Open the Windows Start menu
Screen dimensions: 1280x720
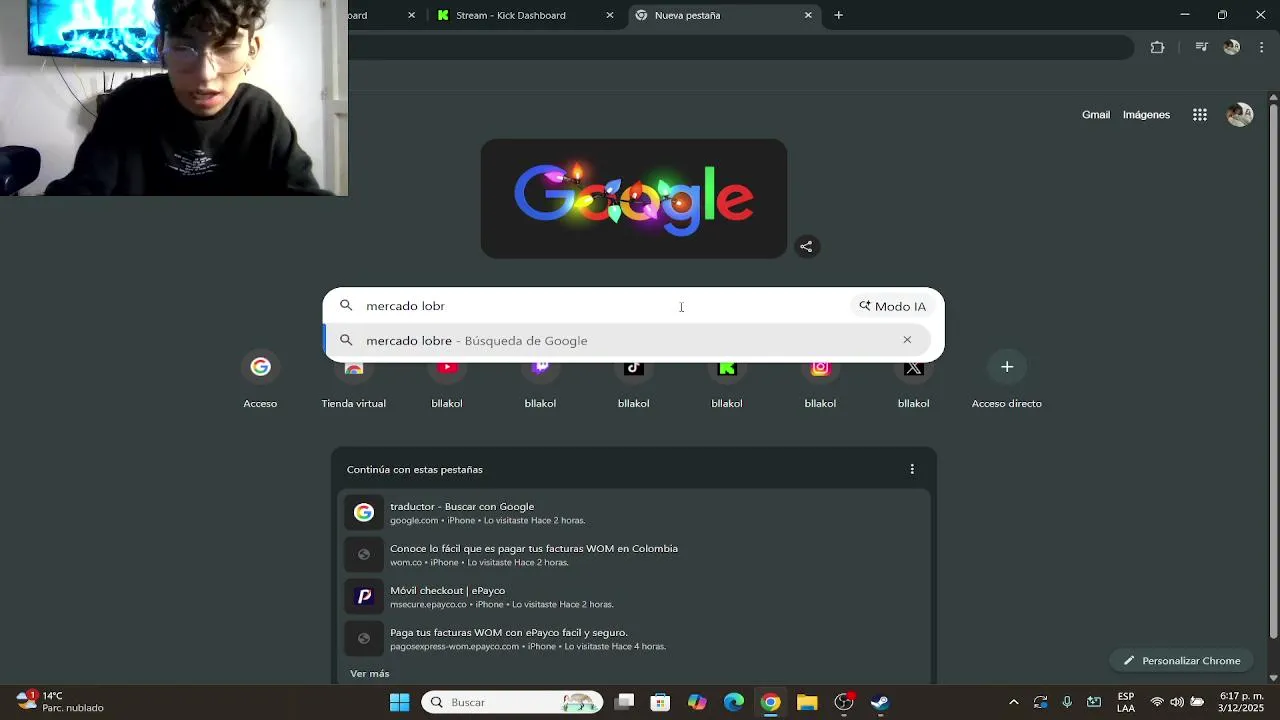click(400, 702)
